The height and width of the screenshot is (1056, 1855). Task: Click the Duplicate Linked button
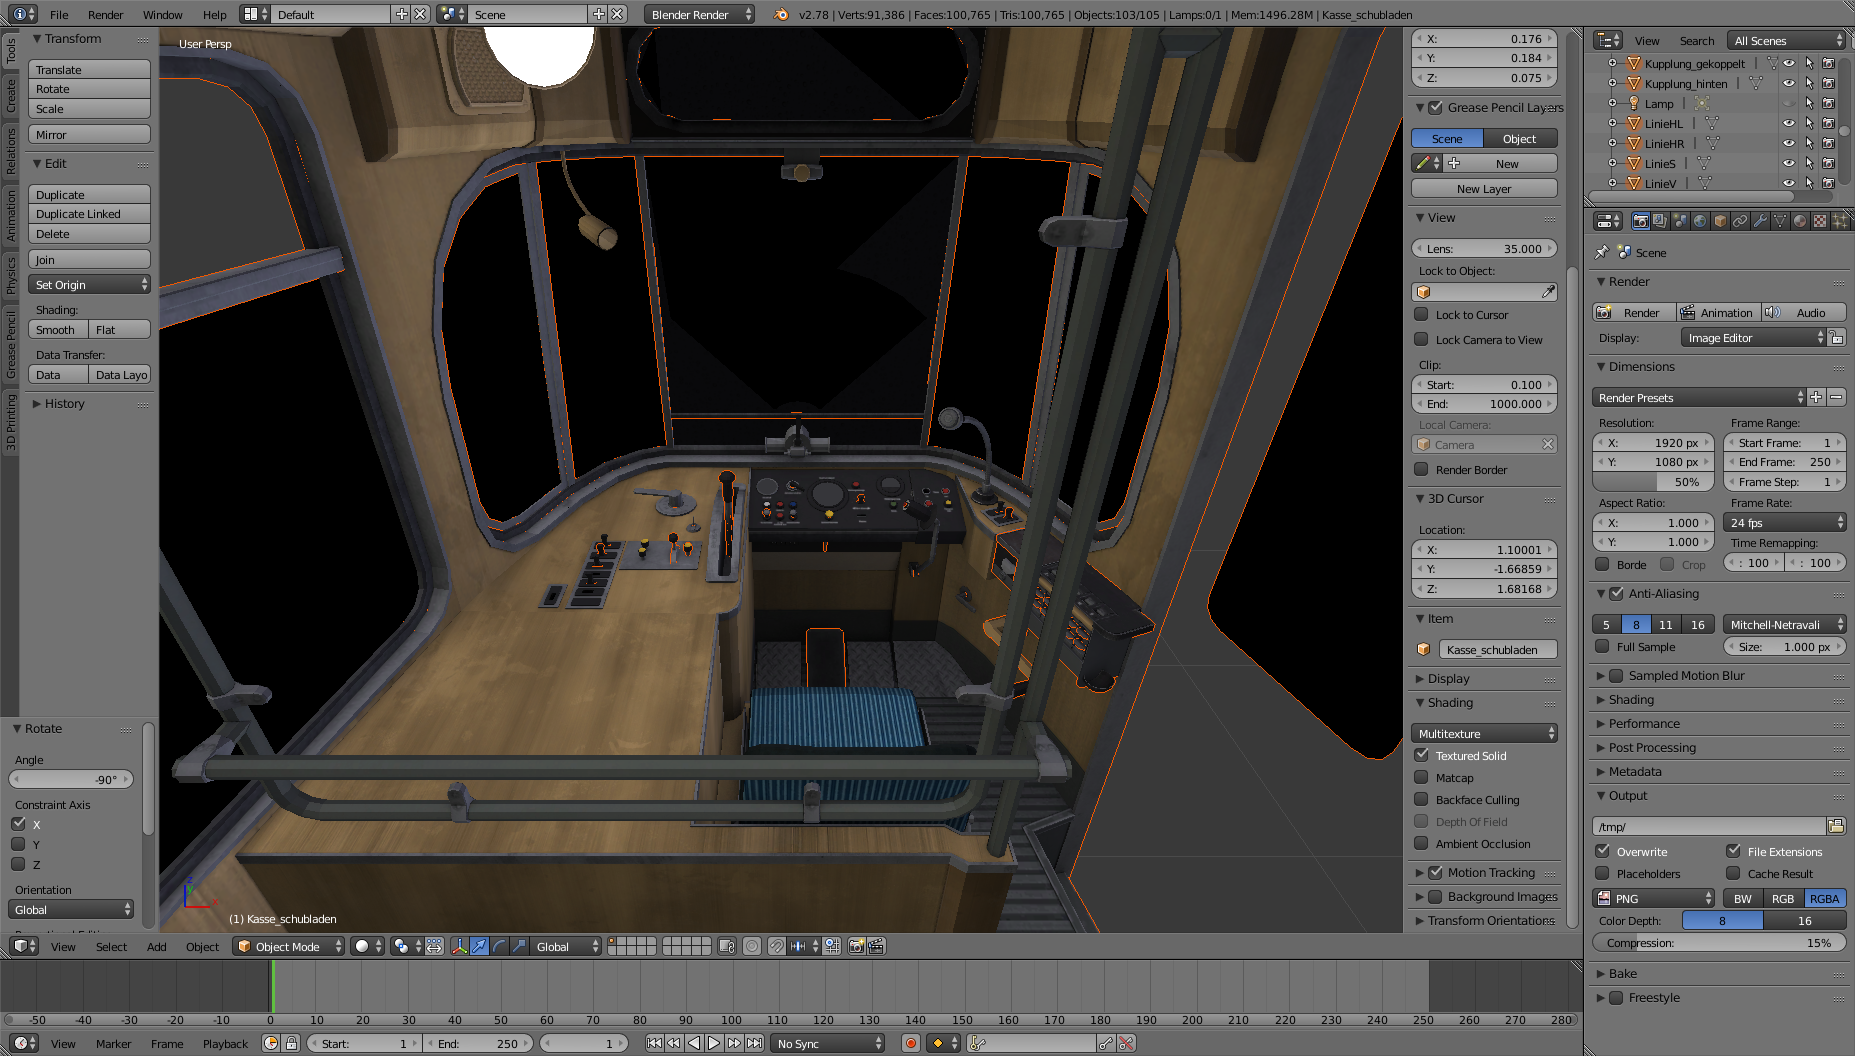89,214
